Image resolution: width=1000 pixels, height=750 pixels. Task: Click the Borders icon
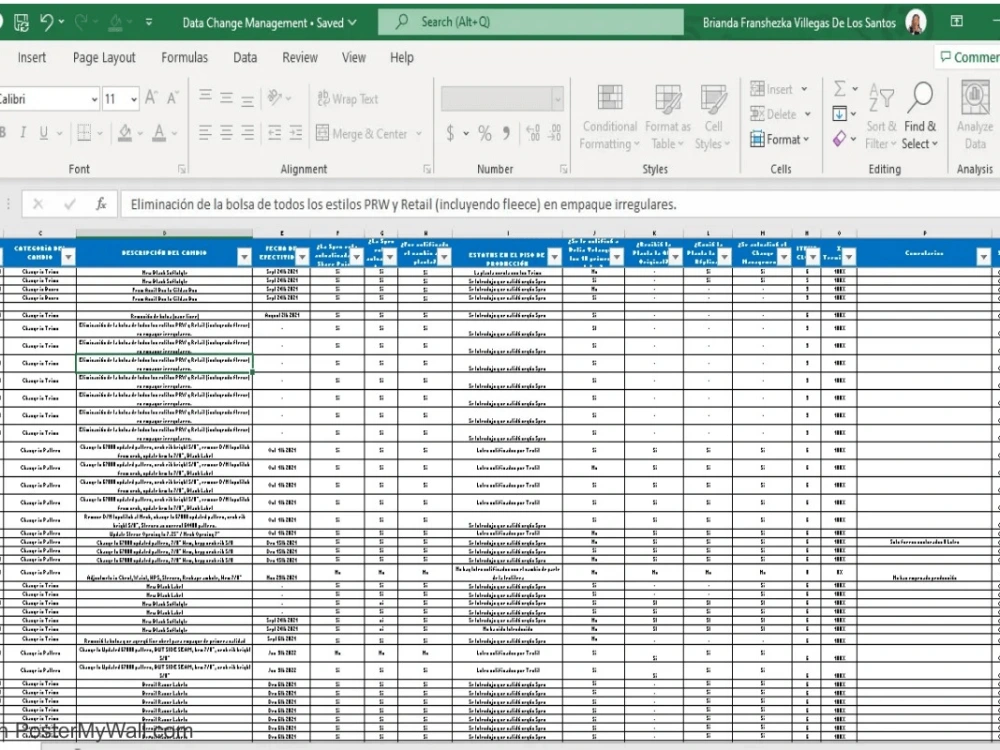coord(84,133)
